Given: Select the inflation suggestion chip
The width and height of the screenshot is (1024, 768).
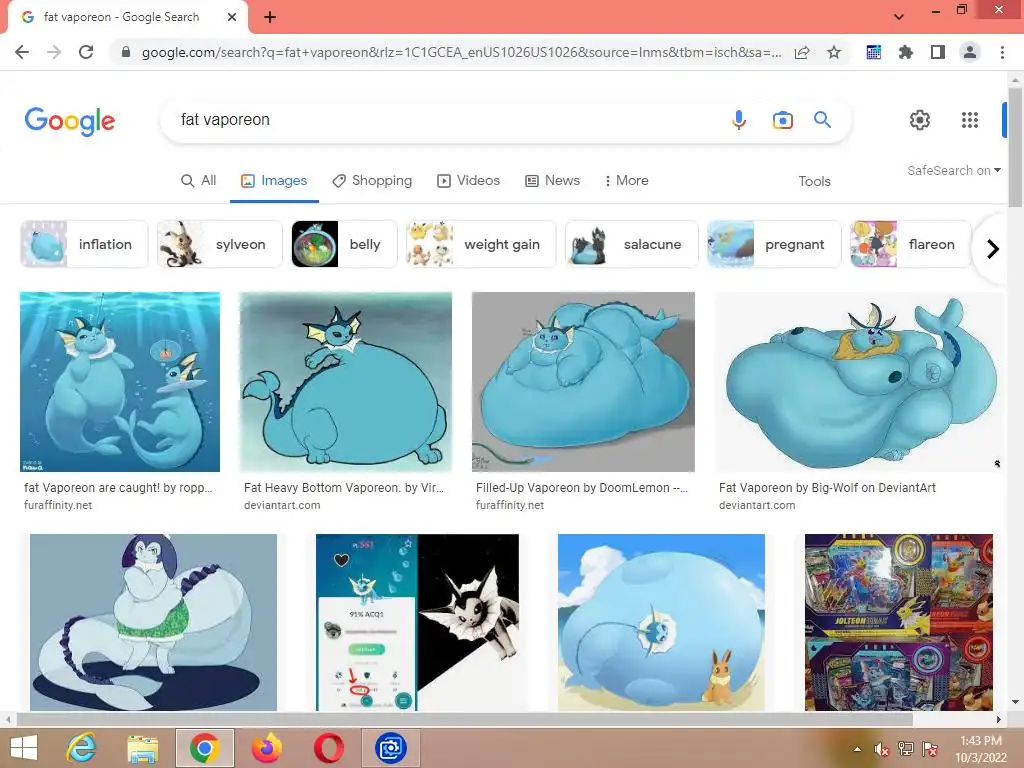Looking at the screenshot, I should click(84, 244).
